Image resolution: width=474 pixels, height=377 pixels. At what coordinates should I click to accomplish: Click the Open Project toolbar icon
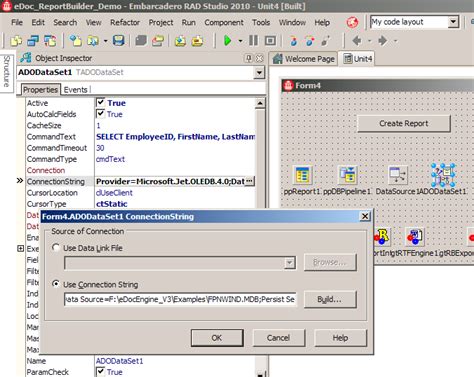point(158,41)
